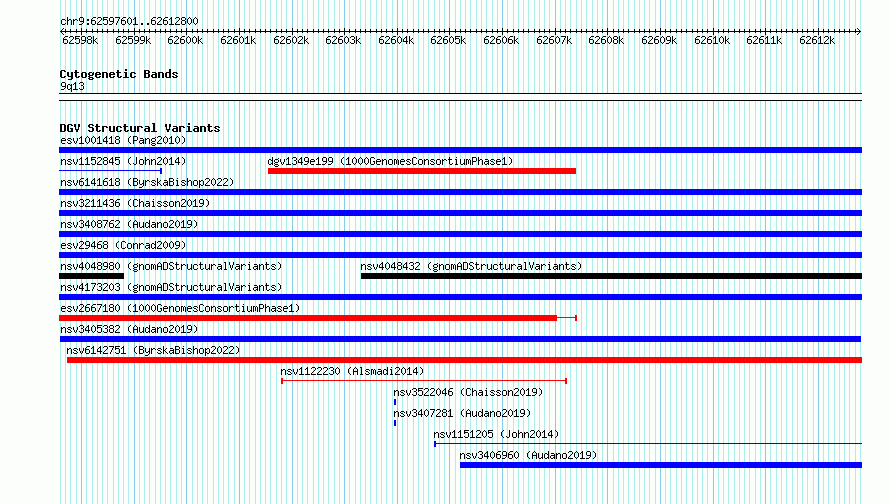This screenshot has height=504, width=890.
Task: Click the 62612k ruler tick label
Action: pos(817,40)
